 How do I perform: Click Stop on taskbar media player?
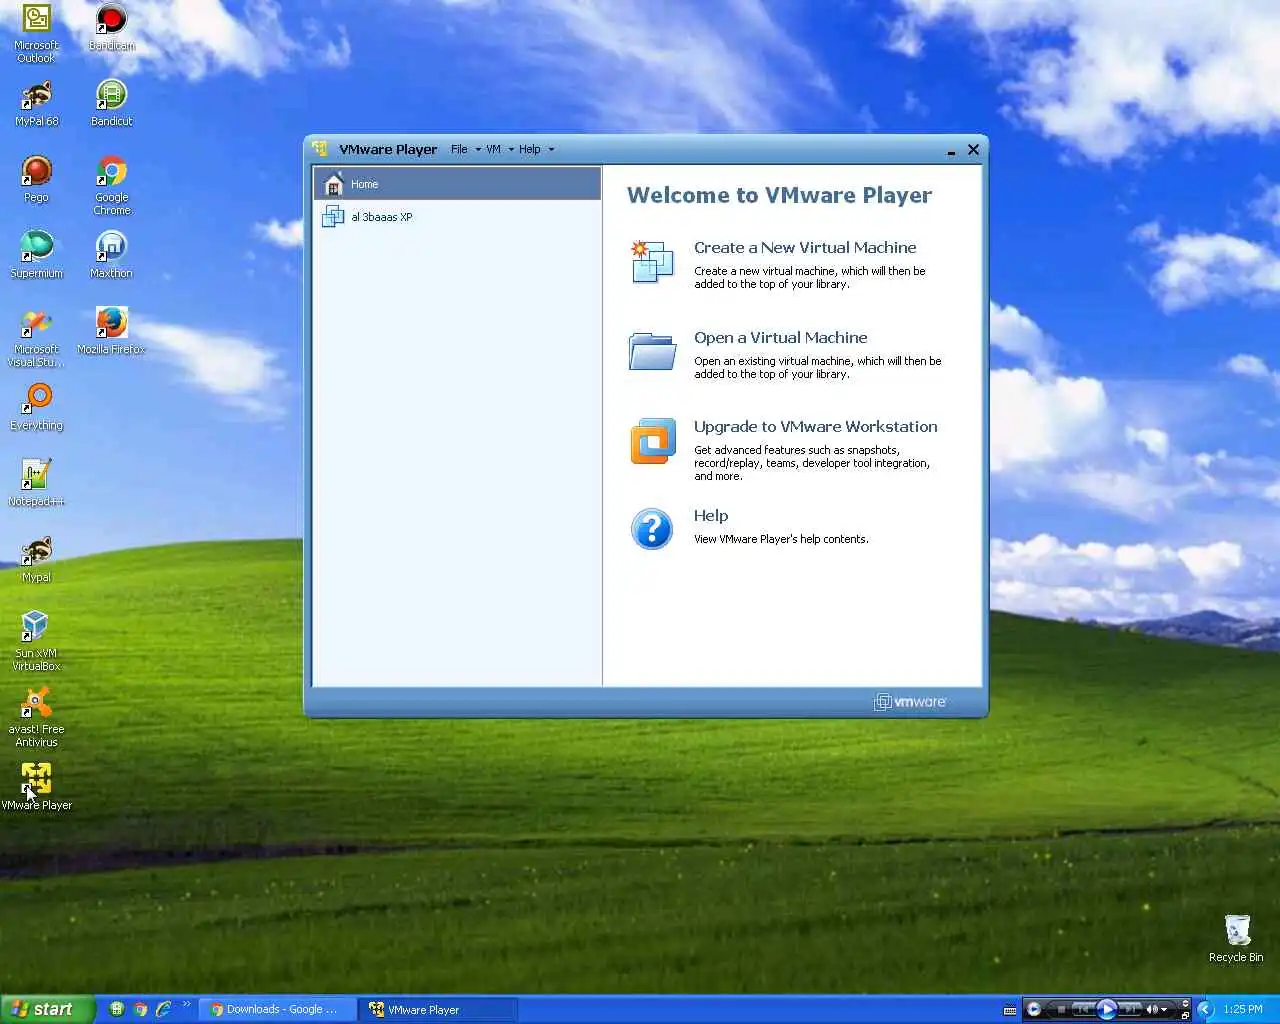click(1061, 1010)
